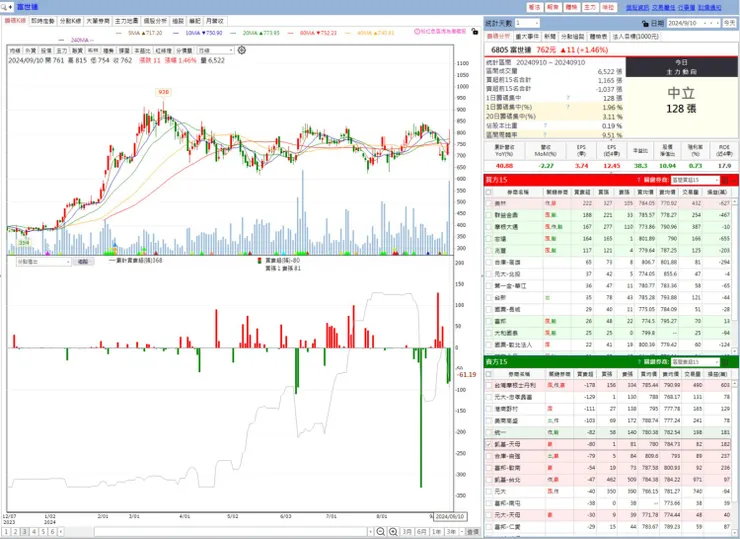Toggle the 外資 chart overlay button
The height and width of the screenshot is (539, 740).
(30, 51)
